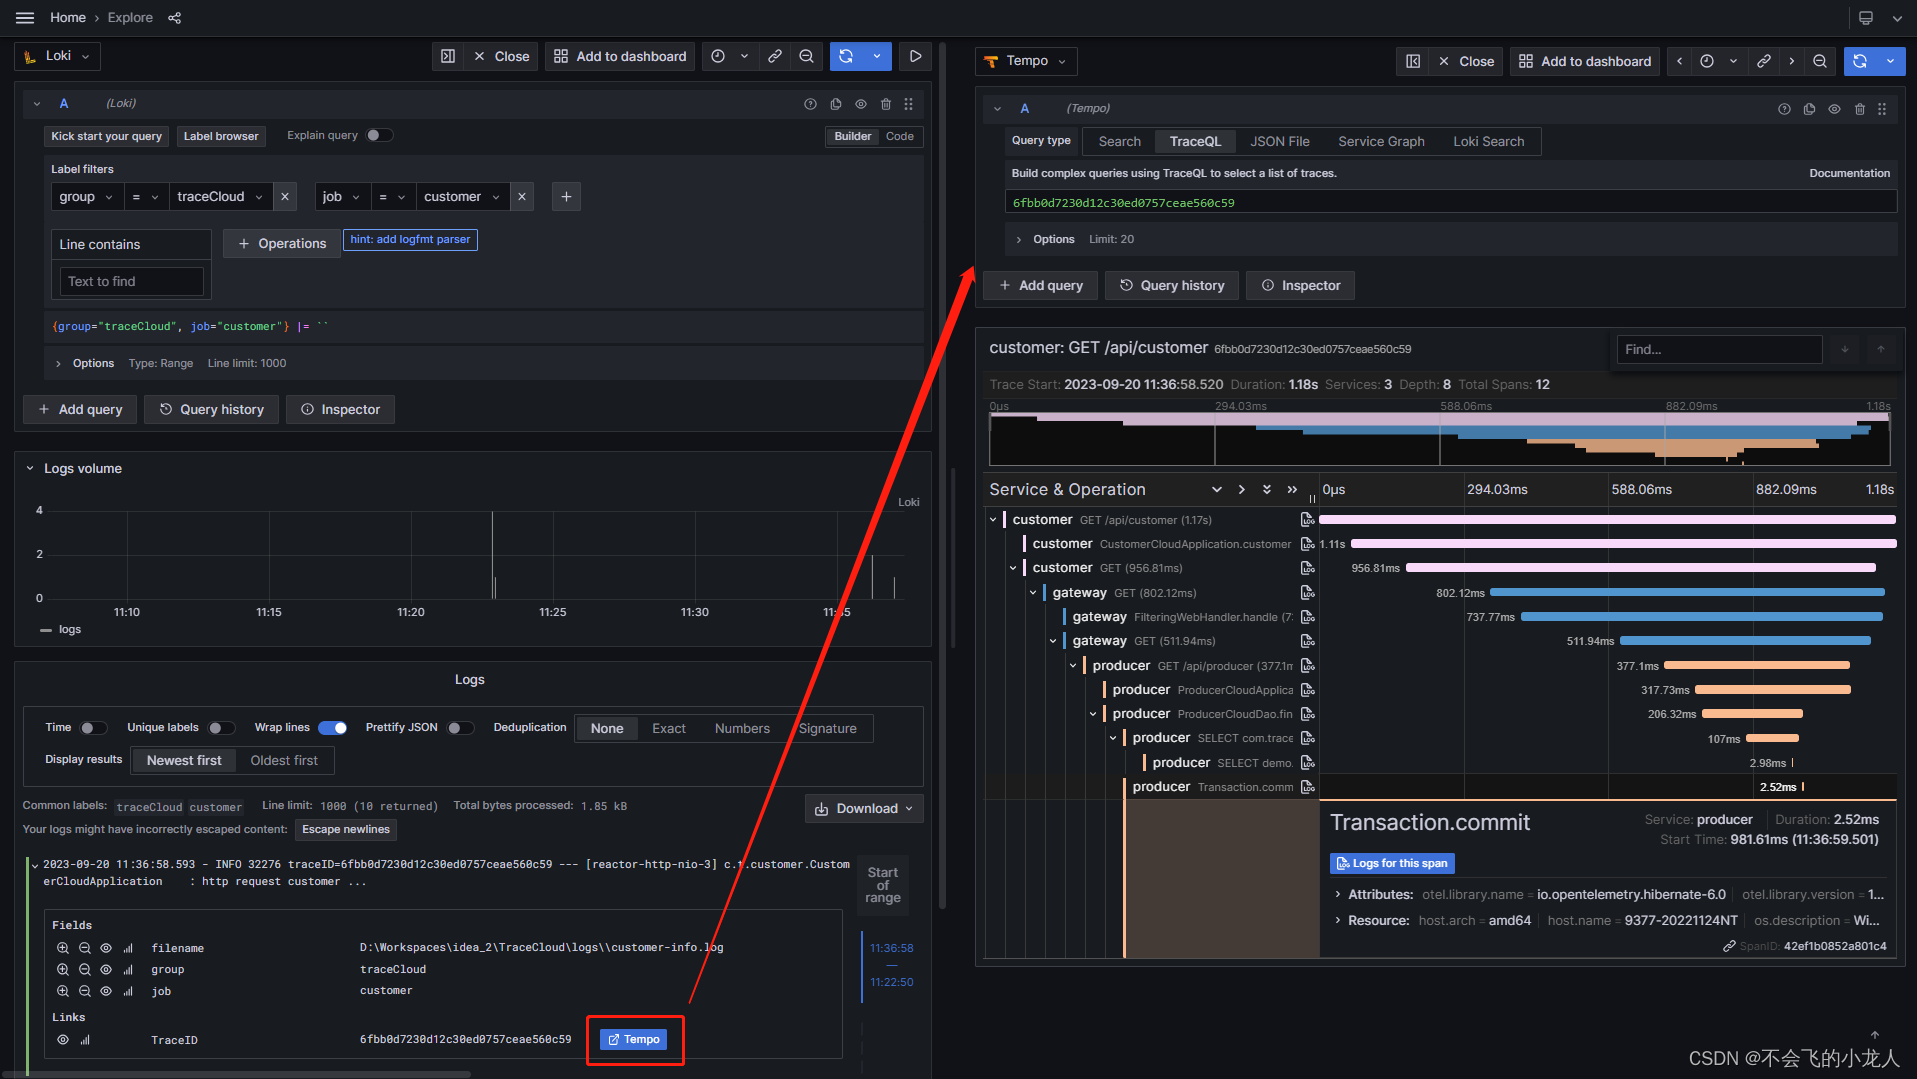Open the Loki data source dropdown
This screenshot has height=1079, width=1917.
(56, 56)
